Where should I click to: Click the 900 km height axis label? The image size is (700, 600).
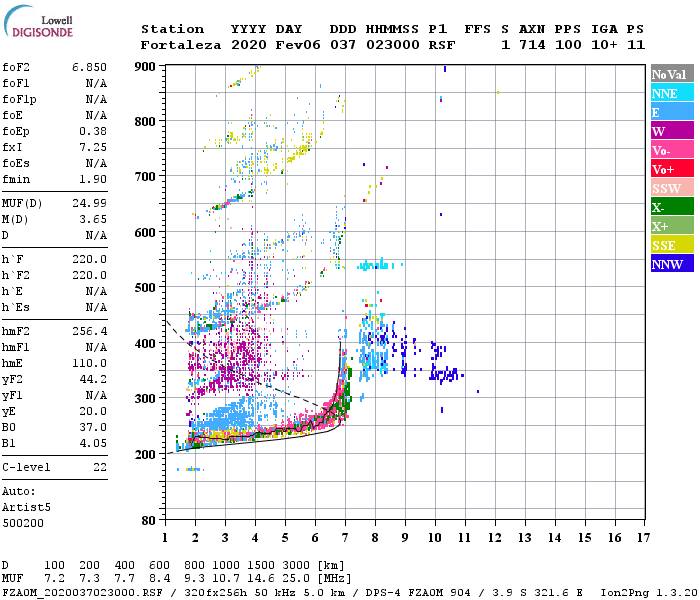pyautogui.click(x=145, y=67)
